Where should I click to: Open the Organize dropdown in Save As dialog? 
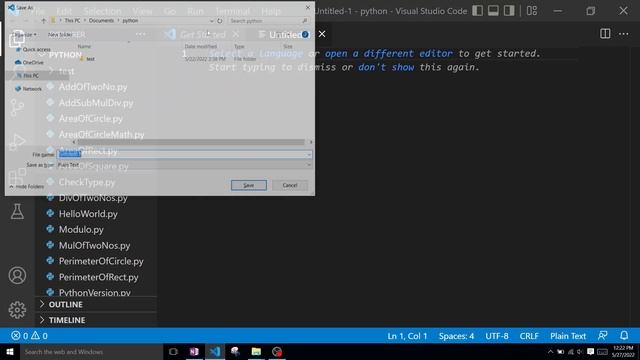[24, 35]
